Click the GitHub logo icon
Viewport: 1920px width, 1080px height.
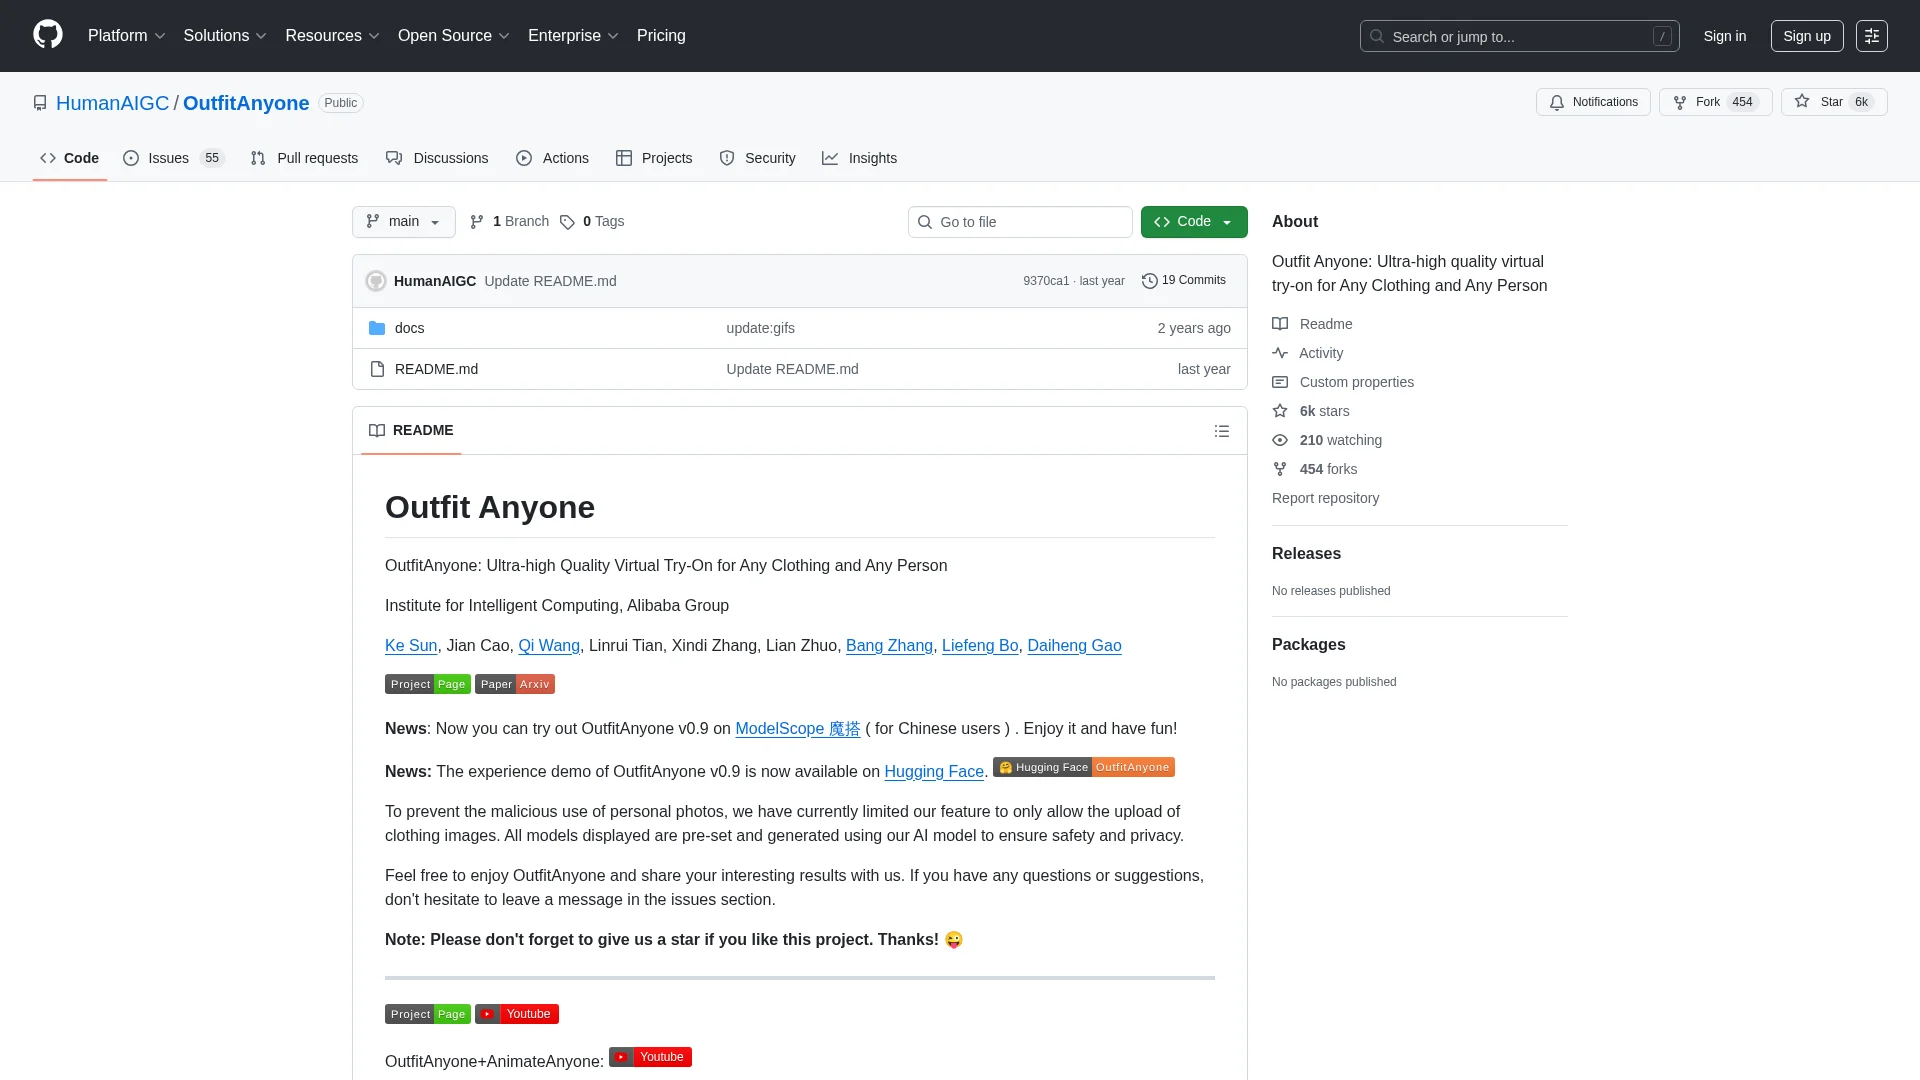47,35
